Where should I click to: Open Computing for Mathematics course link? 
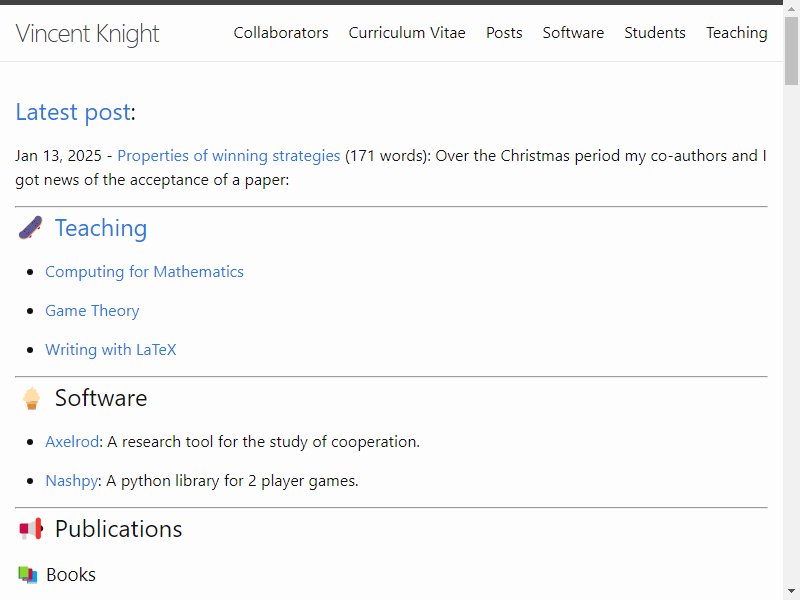tap(144, 271)
